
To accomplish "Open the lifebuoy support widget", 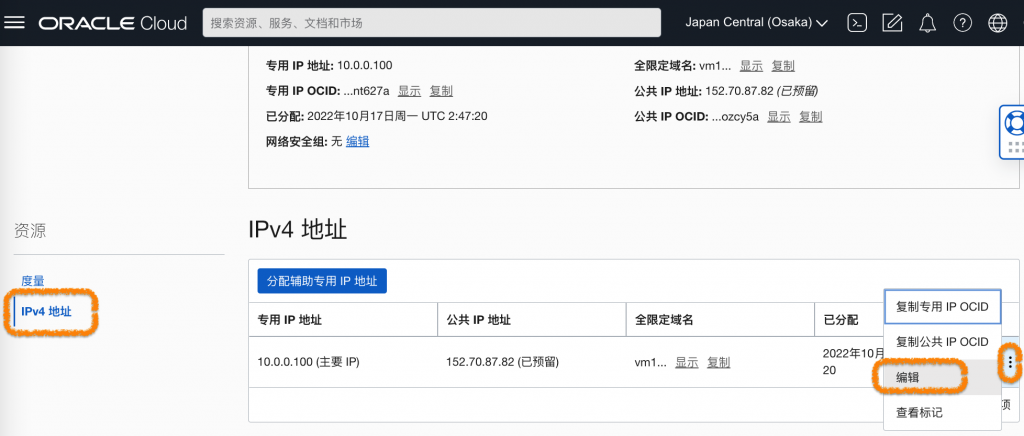I will tap(1012, 124).
